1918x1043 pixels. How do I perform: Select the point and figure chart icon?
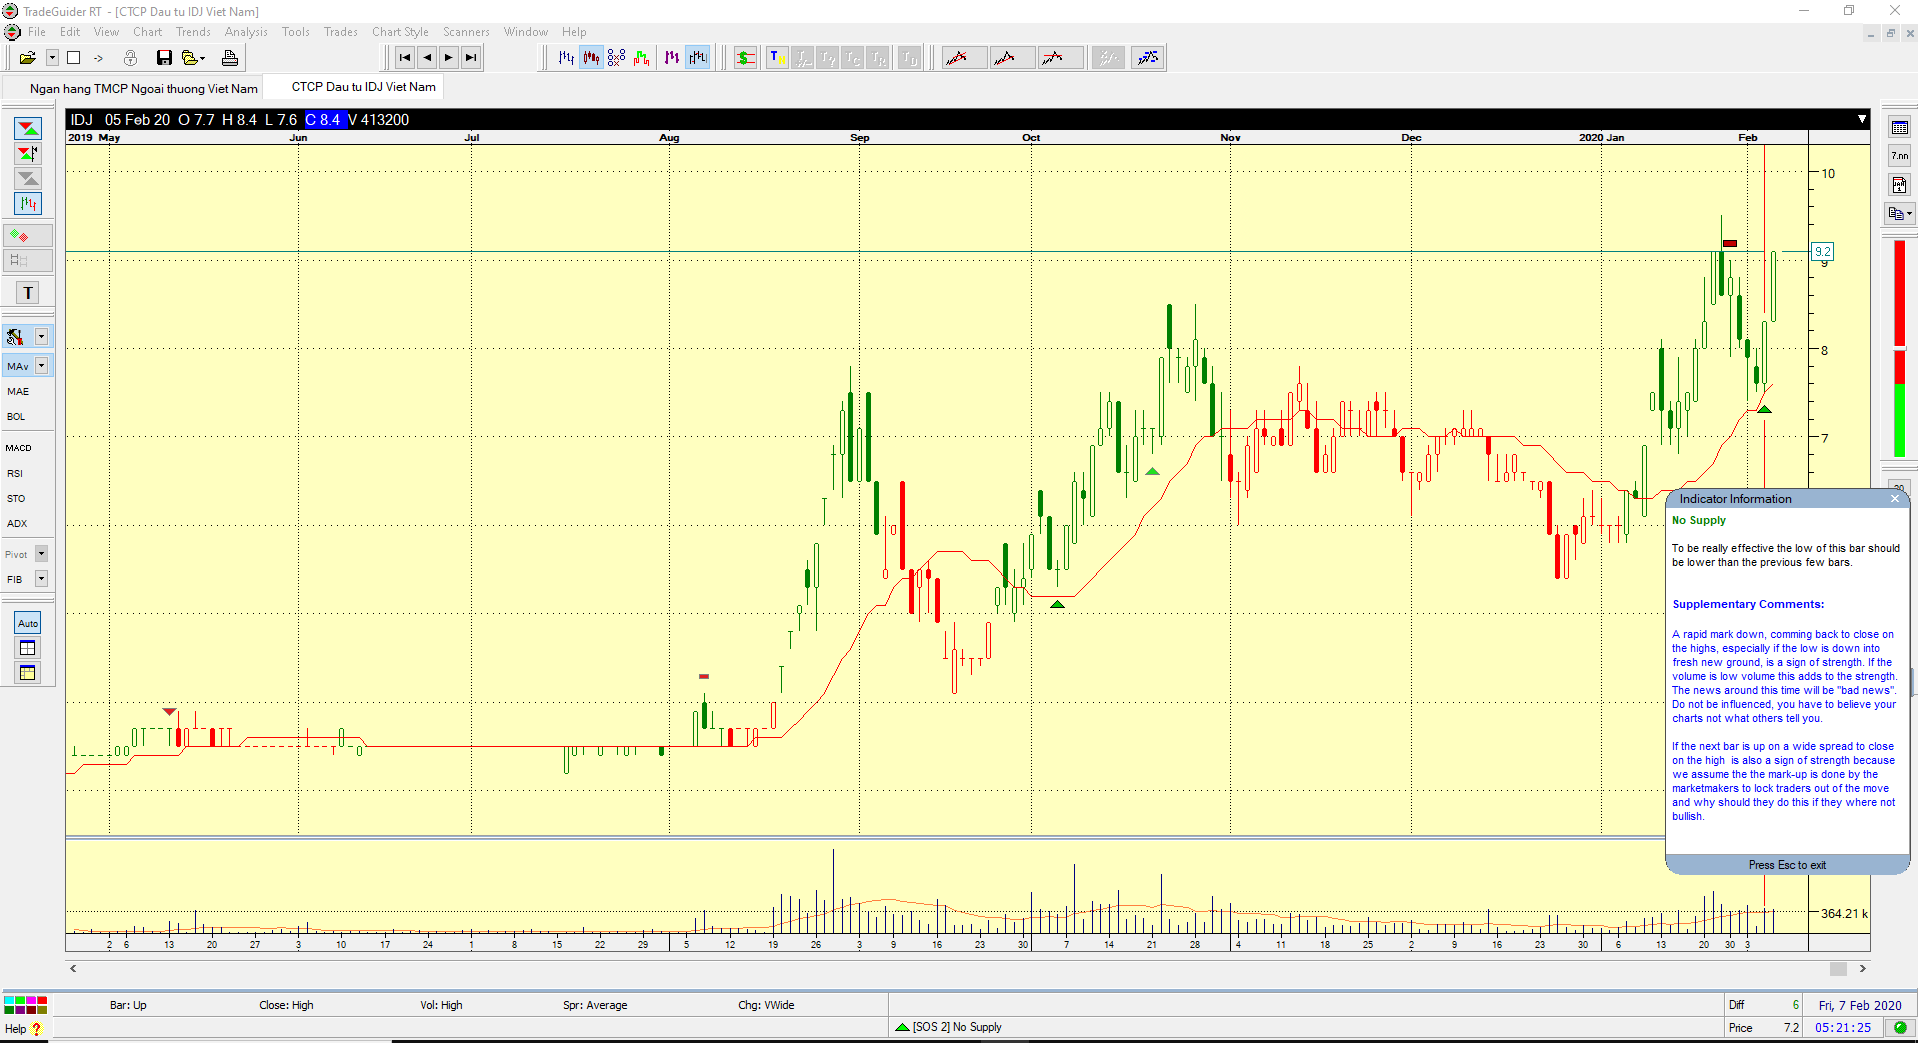coord(616,58)
